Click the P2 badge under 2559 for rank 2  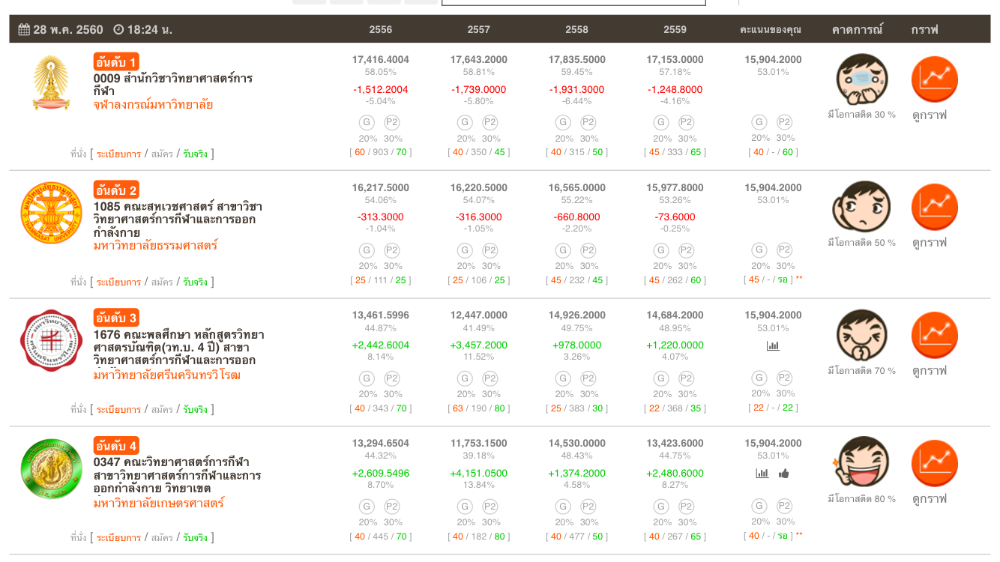(686, 250)
